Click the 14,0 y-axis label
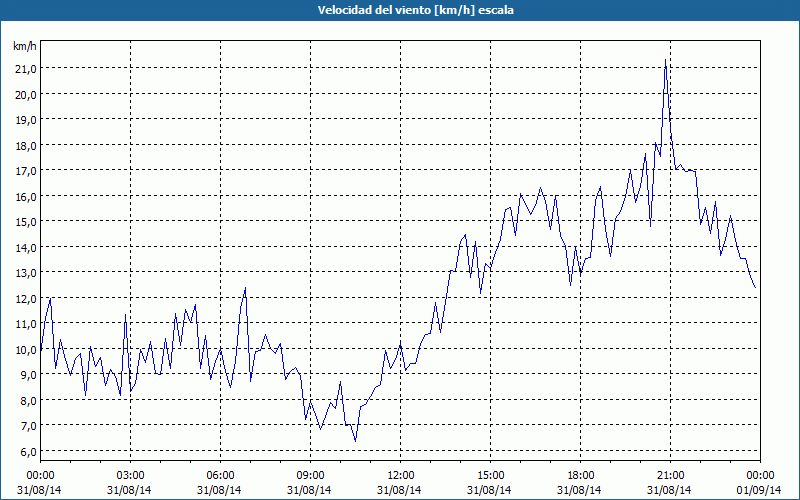800x500 pixels. coord(27,247)
